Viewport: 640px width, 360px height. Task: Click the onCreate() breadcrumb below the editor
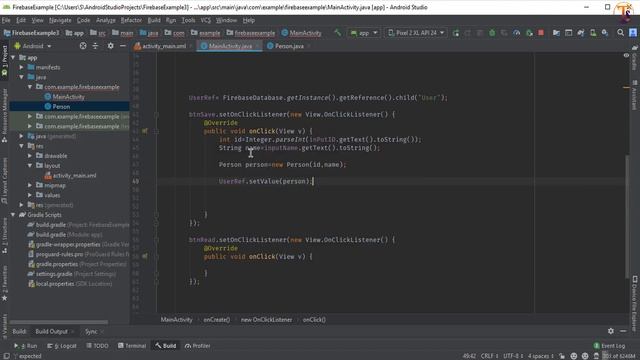(216, 320)
